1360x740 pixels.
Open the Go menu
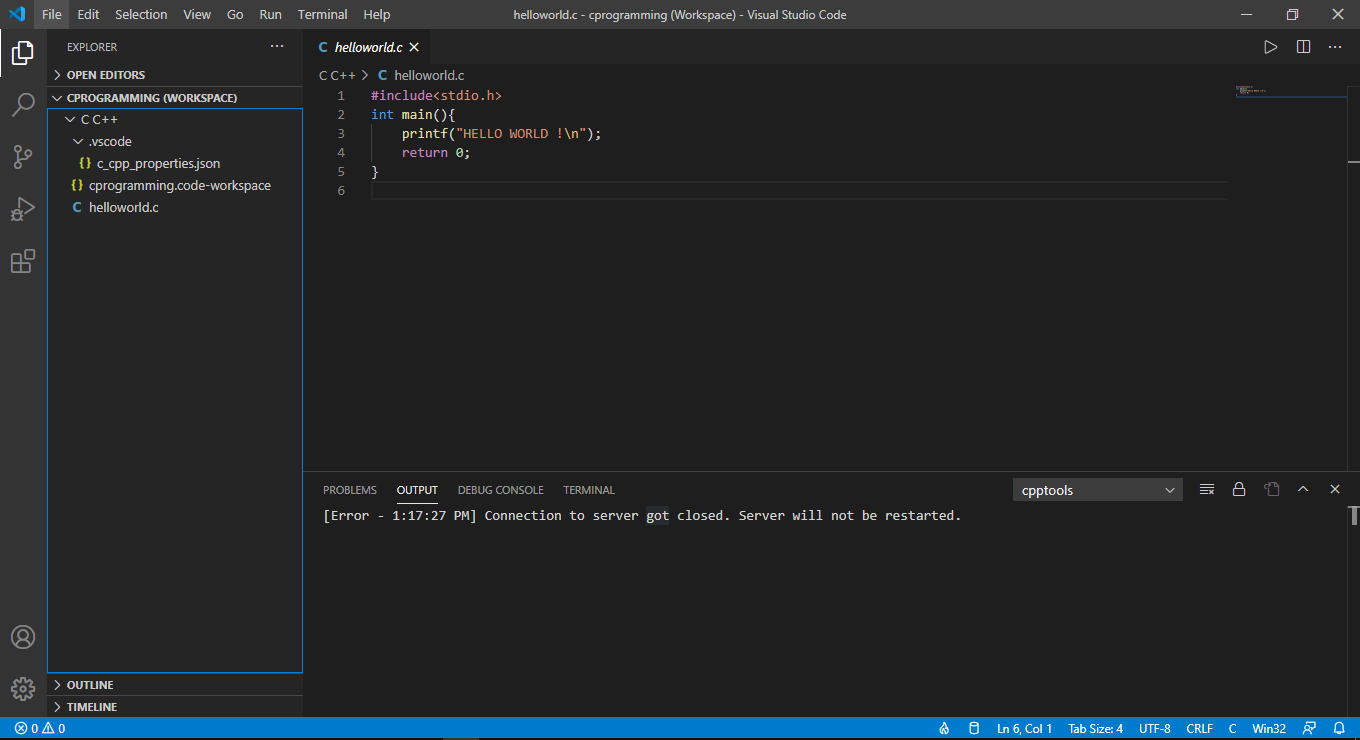pyautogui.click(x=235, y=14)
